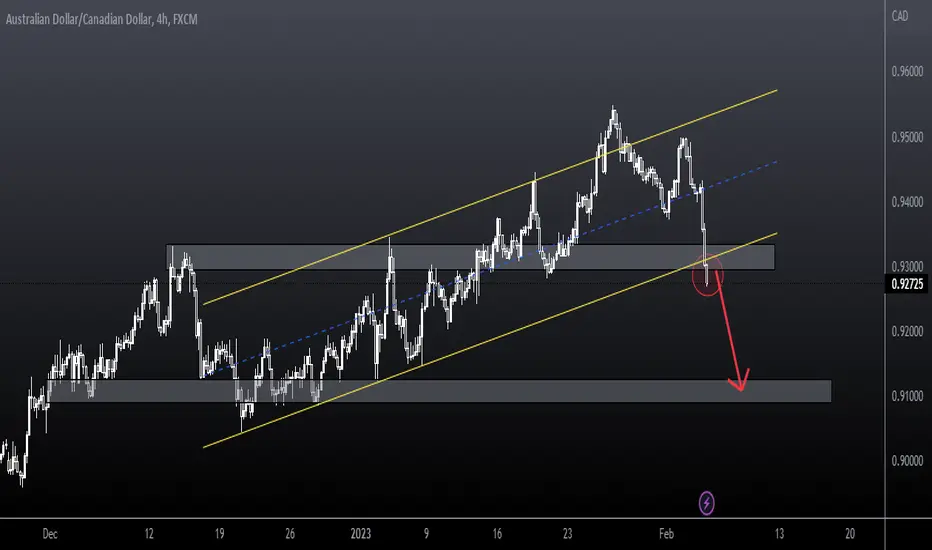Screen dimensions: 932x550
Task: Click the Feb date on time axis
Action: [x=666, y=534]
